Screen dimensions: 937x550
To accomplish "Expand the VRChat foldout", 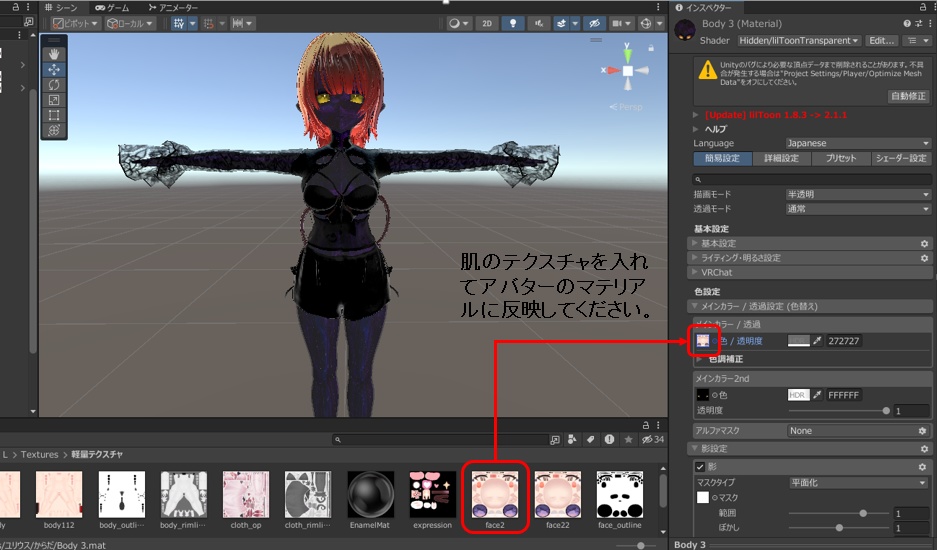I will pyautogui.click(x=810, y=272).
